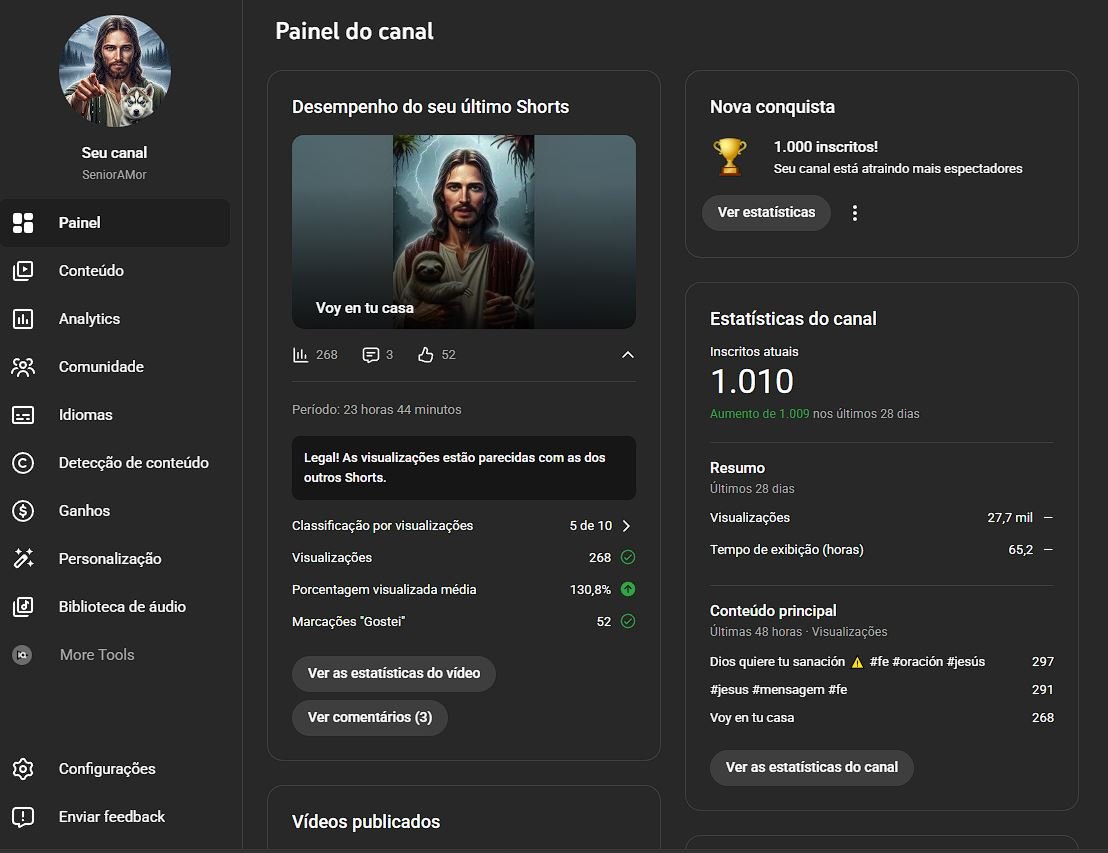The width and height of the screenshot is (1108, 853).
Task: Click the yellow warning icon in Dios quiere tu sanación
Action: coord(857,662)
